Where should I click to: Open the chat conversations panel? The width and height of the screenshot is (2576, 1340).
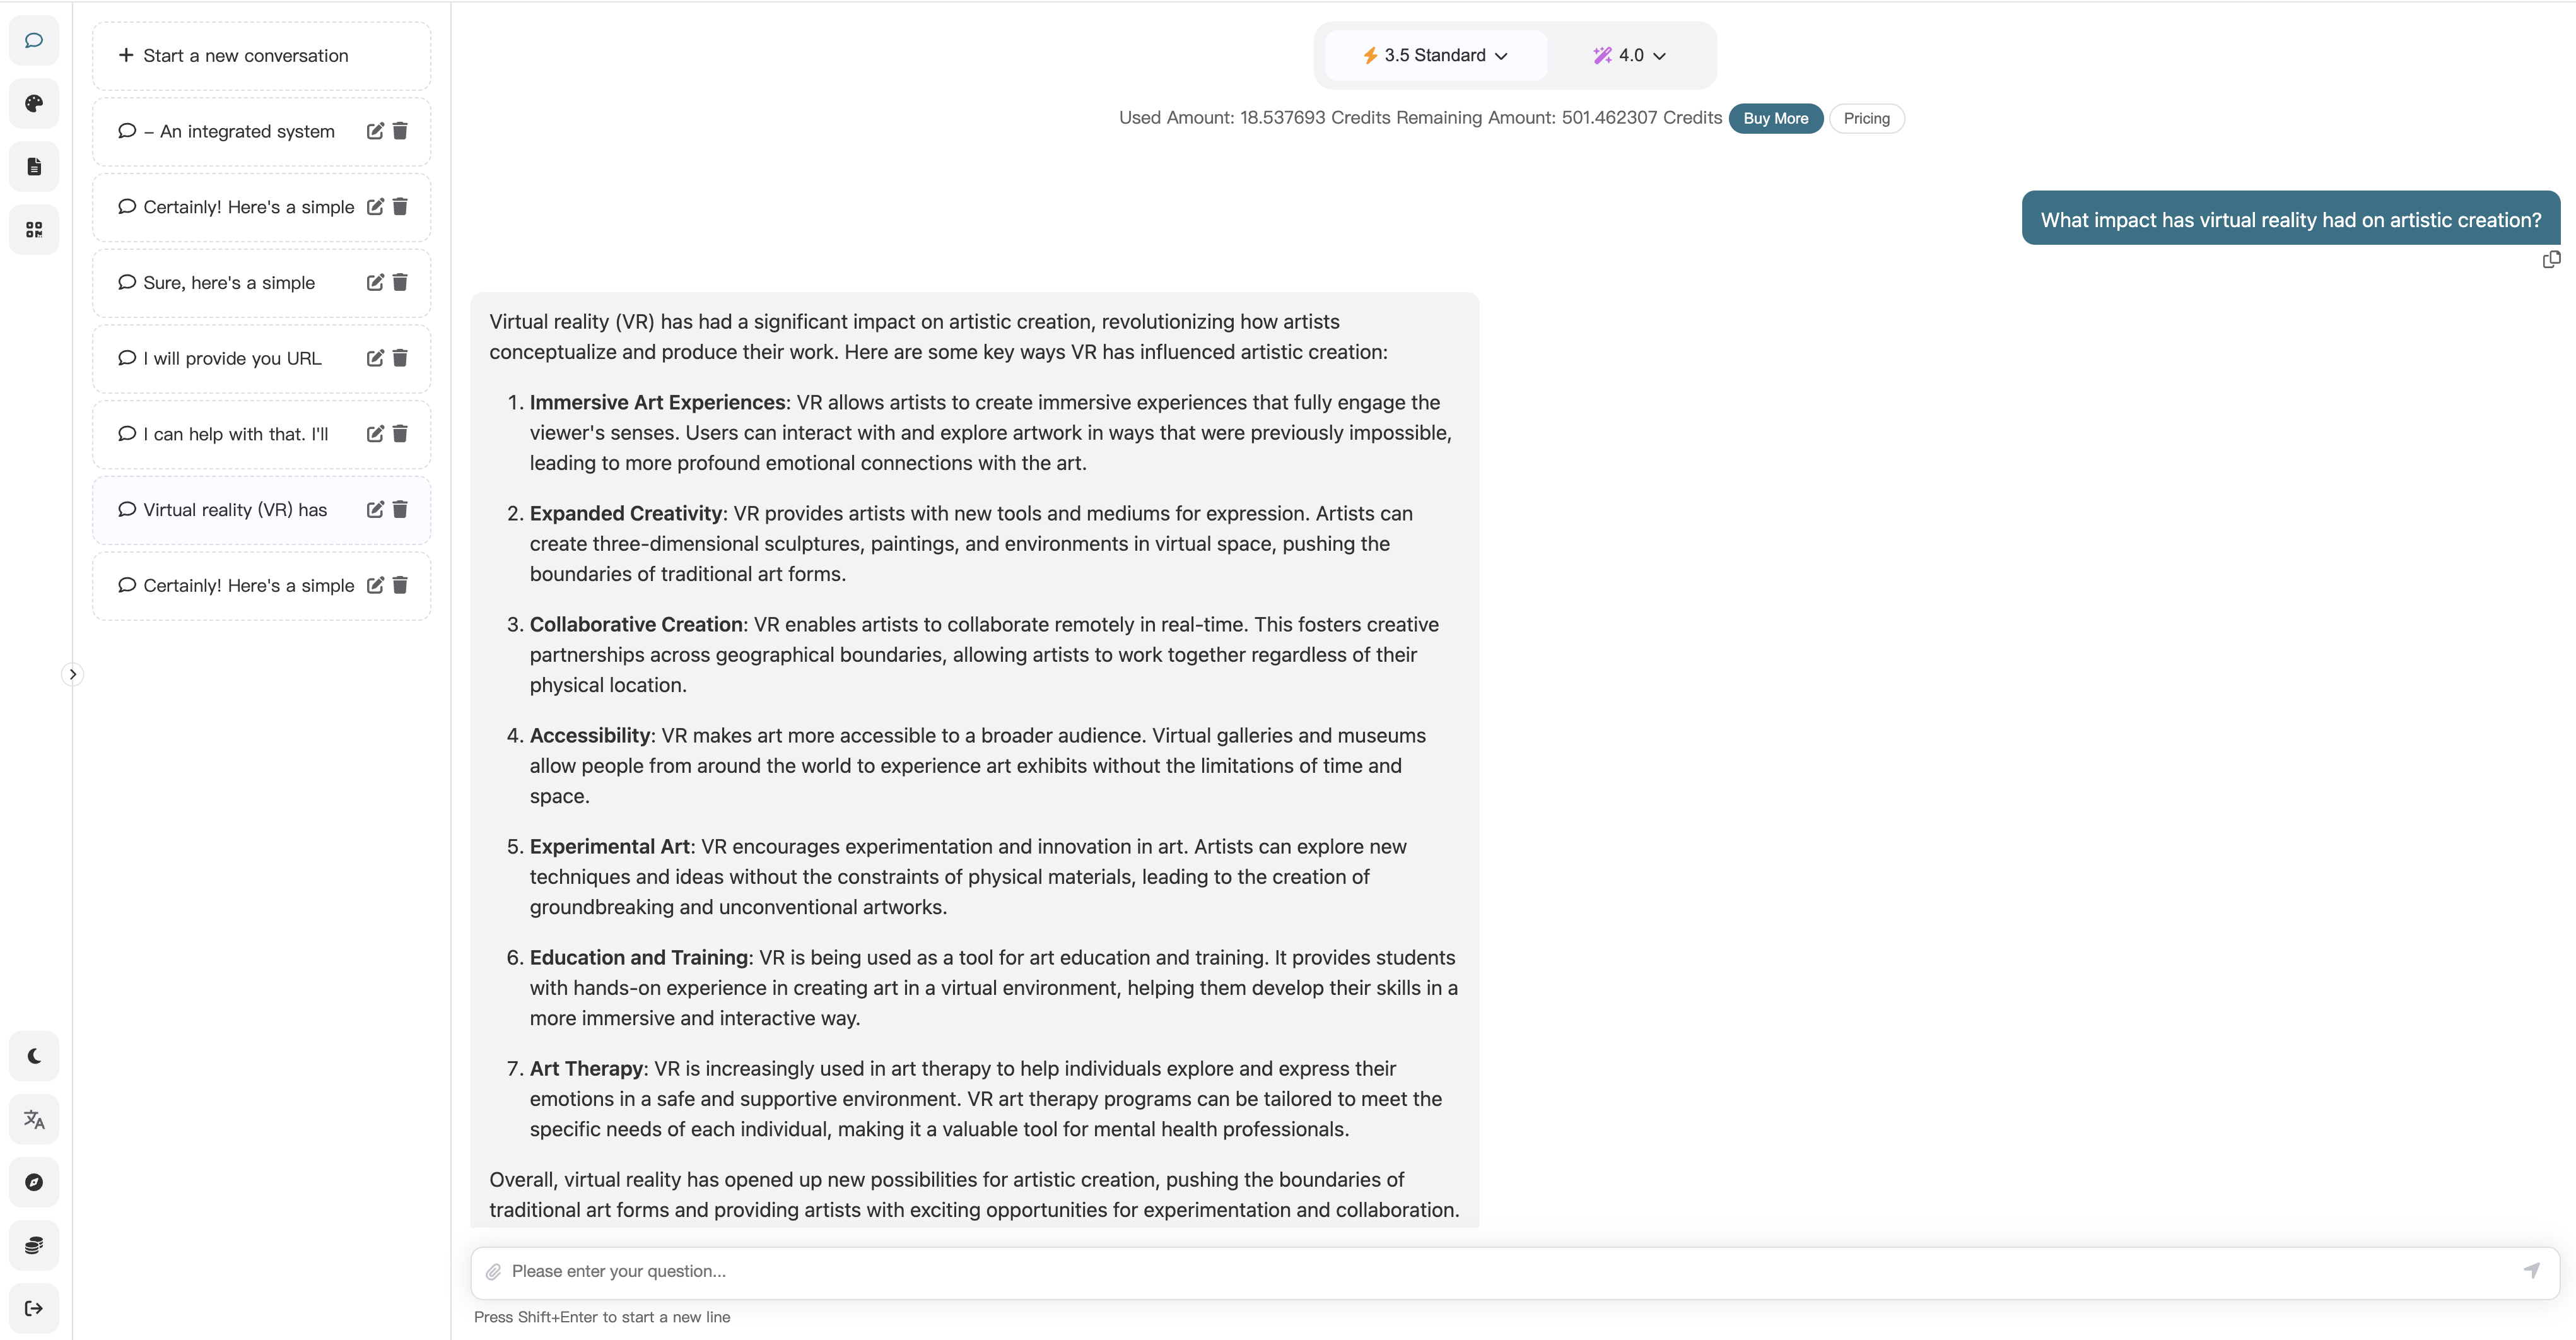[33, 41]
